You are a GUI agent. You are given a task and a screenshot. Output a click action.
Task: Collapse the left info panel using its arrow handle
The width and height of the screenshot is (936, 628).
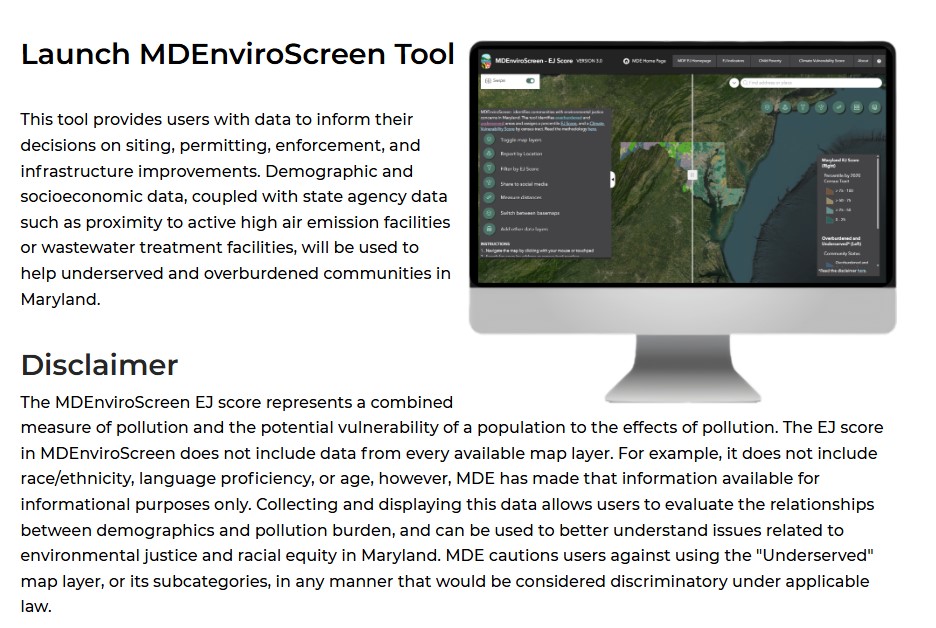(x=612, y=180)
